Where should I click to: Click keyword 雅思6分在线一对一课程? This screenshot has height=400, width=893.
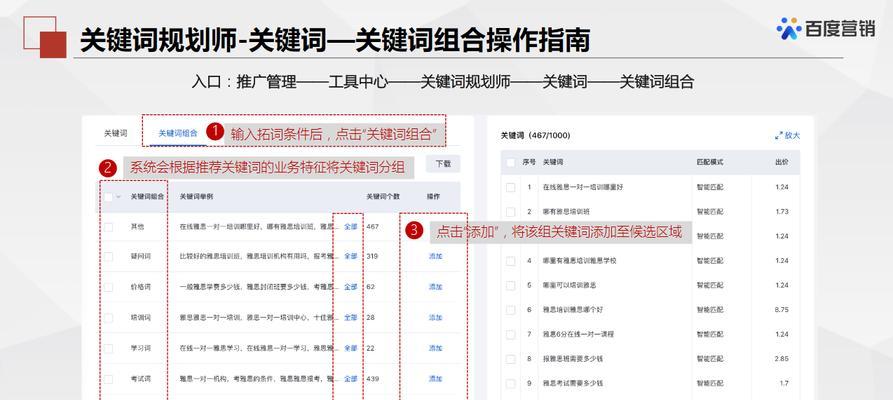(578, 334)
